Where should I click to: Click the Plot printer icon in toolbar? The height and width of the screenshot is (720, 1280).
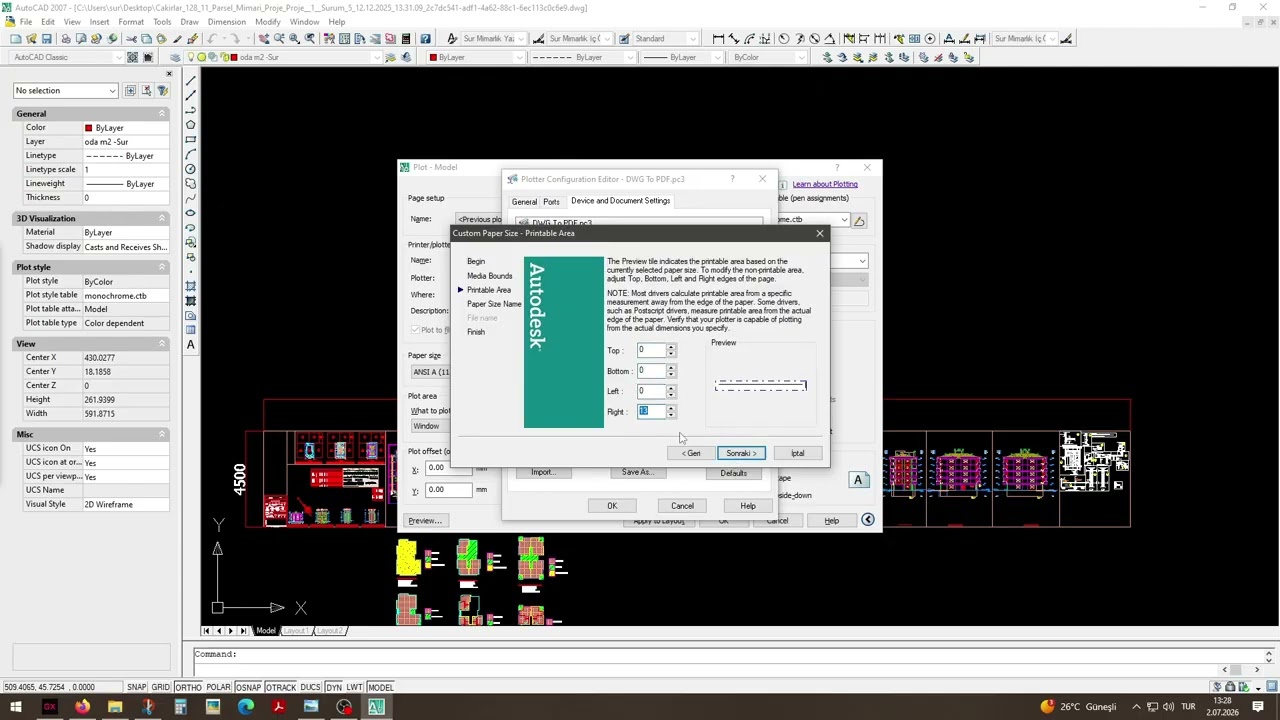pos(66,39)
